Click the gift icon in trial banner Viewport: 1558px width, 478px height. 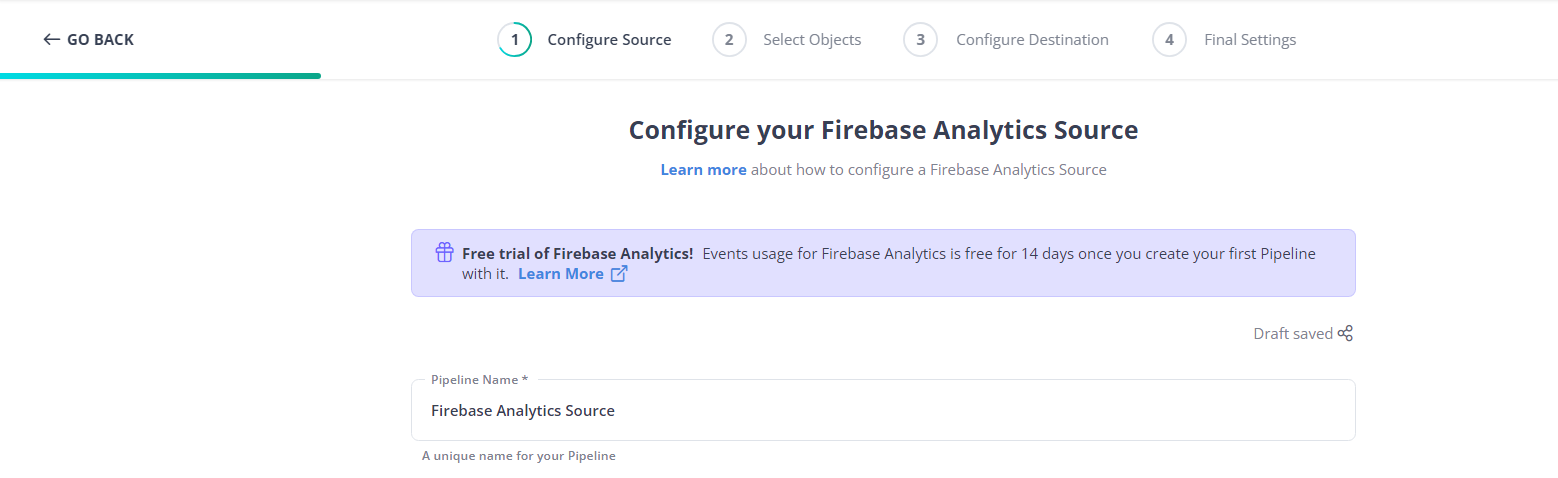pos(445,253)
